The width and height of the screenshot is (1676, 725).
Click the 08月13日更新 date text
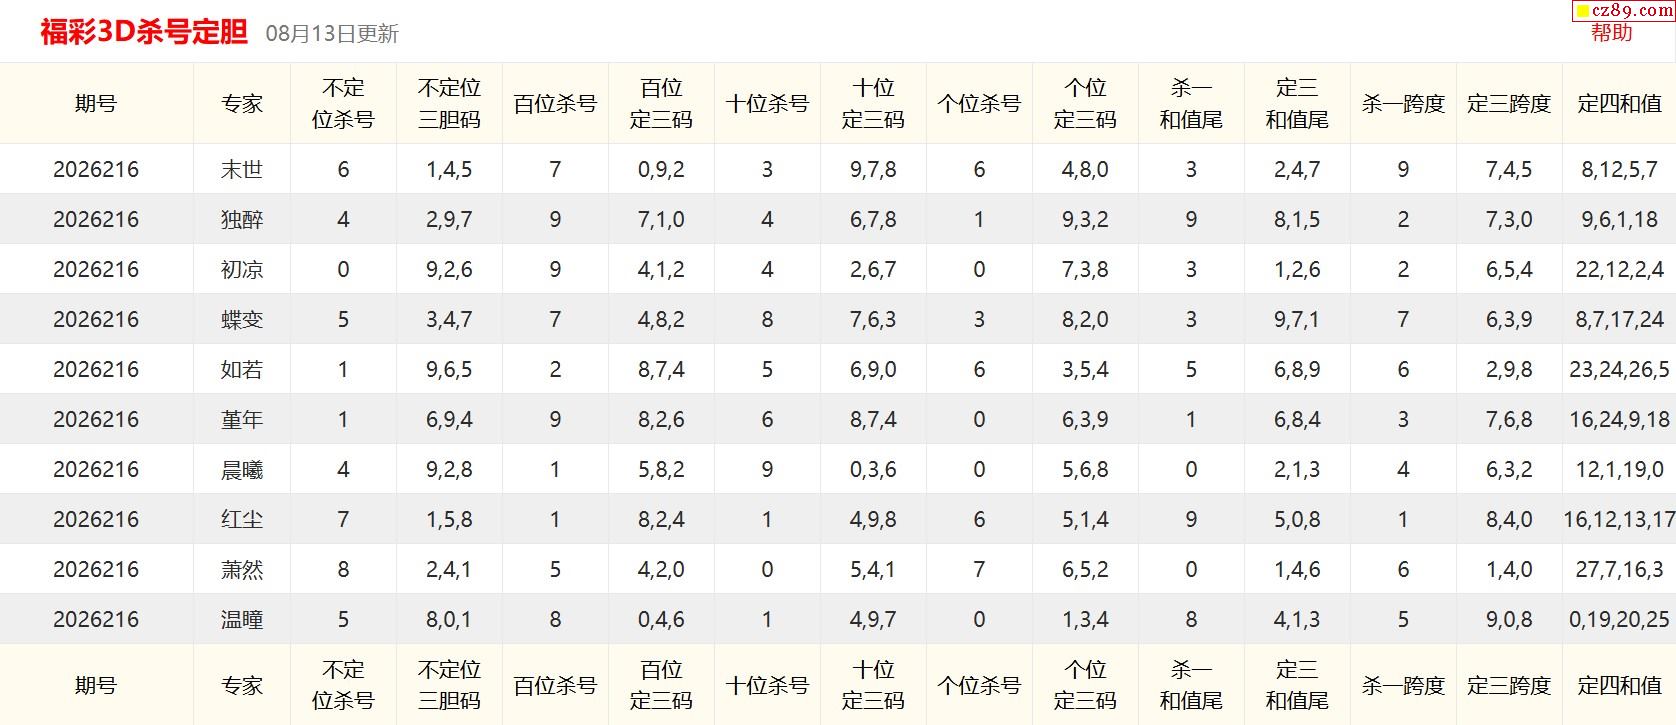coord(332,34)
